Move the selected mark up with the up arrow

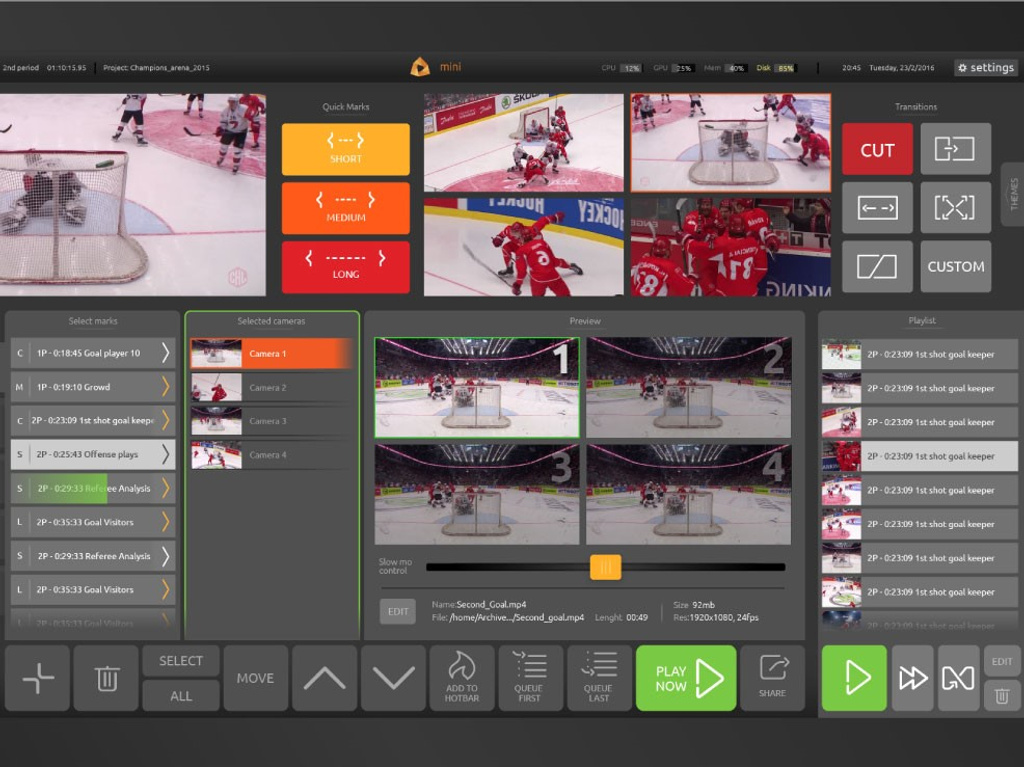coord(324,678)
